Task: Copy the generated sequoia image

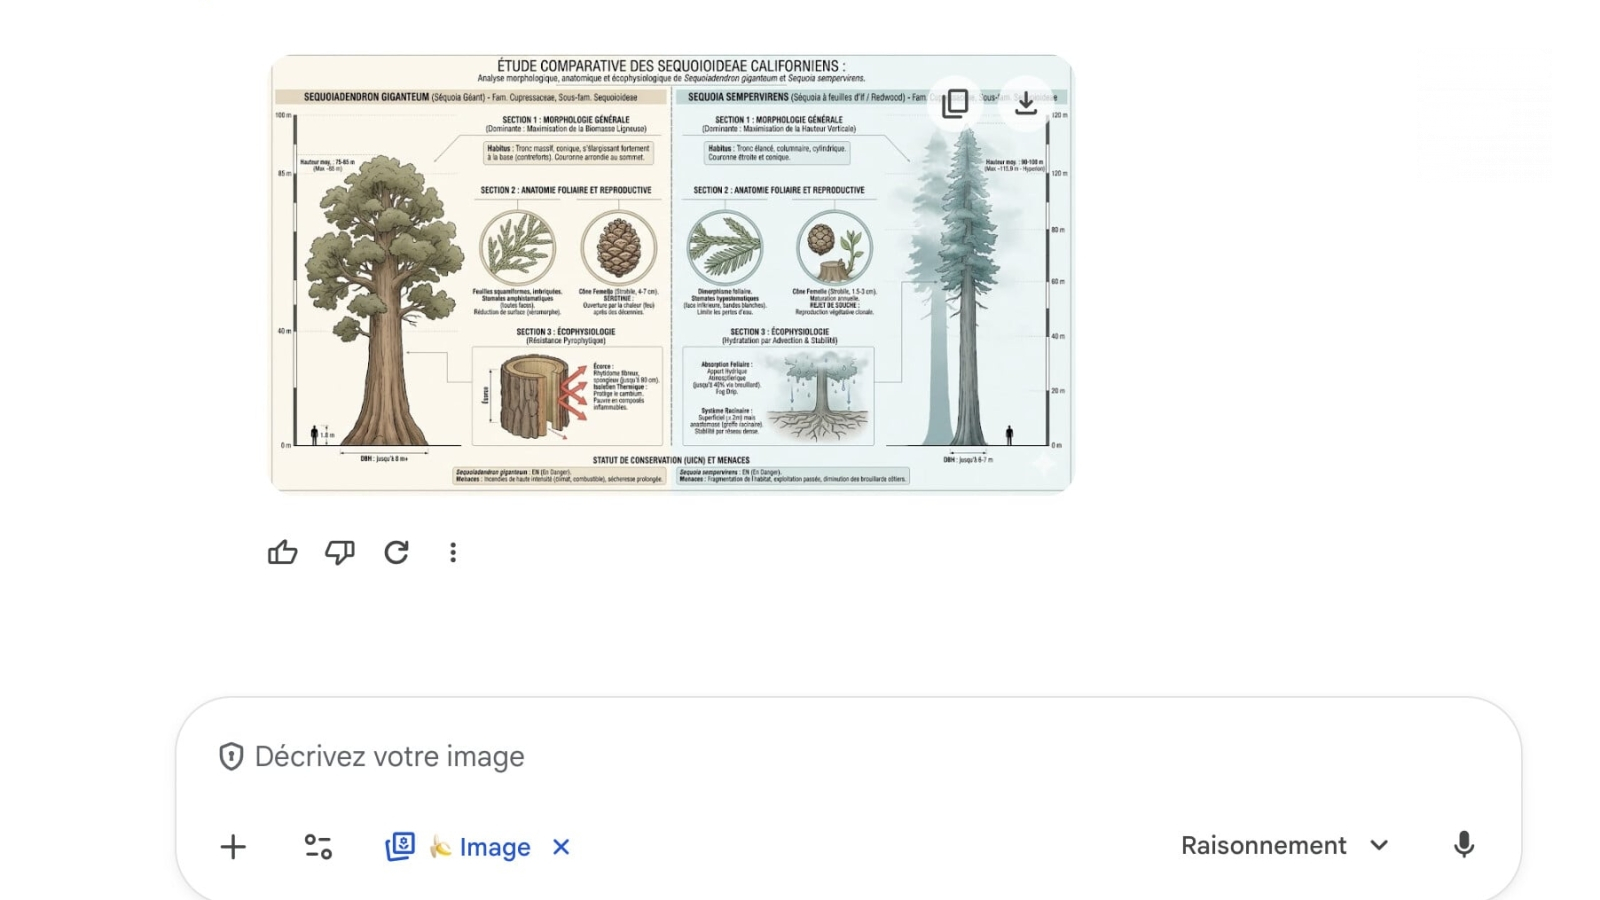Action: [955, 103]
